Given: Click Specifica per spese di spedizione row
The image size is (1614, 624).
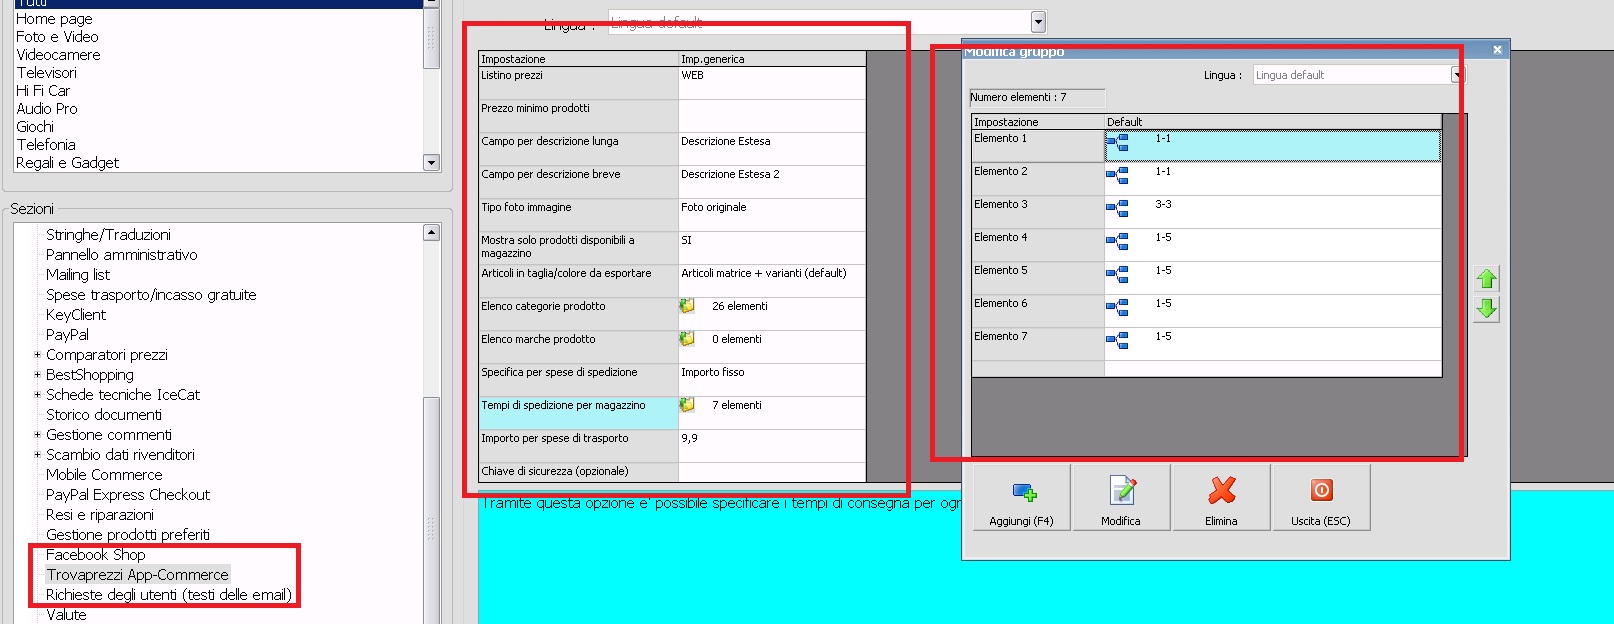Looking at the screenshot, I should click(x=672, y=380).
